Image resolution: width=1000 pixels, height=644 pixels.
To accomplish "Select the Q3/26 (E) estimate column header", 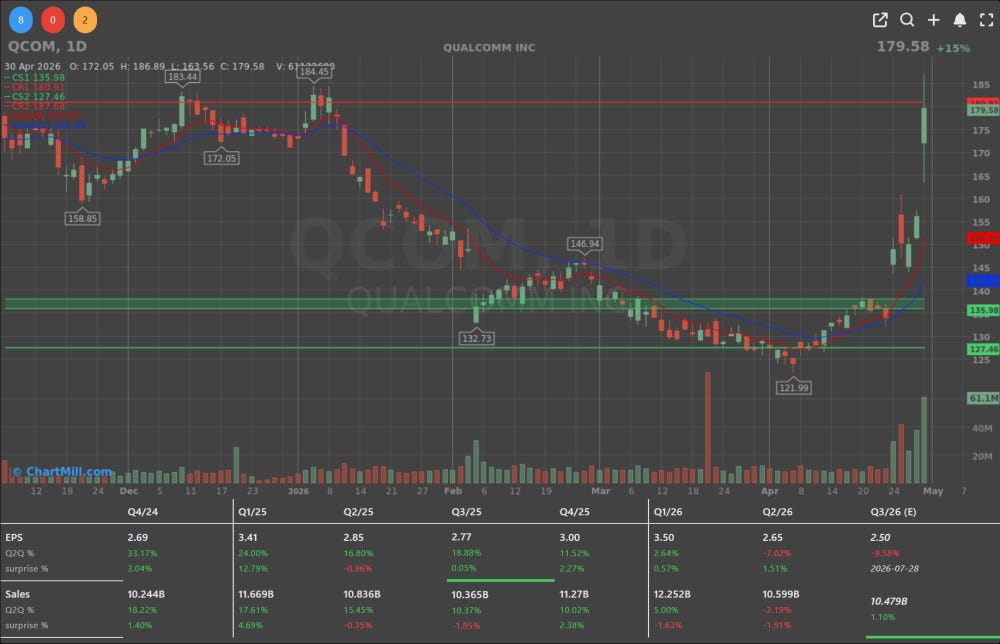I will click(893, 512).
